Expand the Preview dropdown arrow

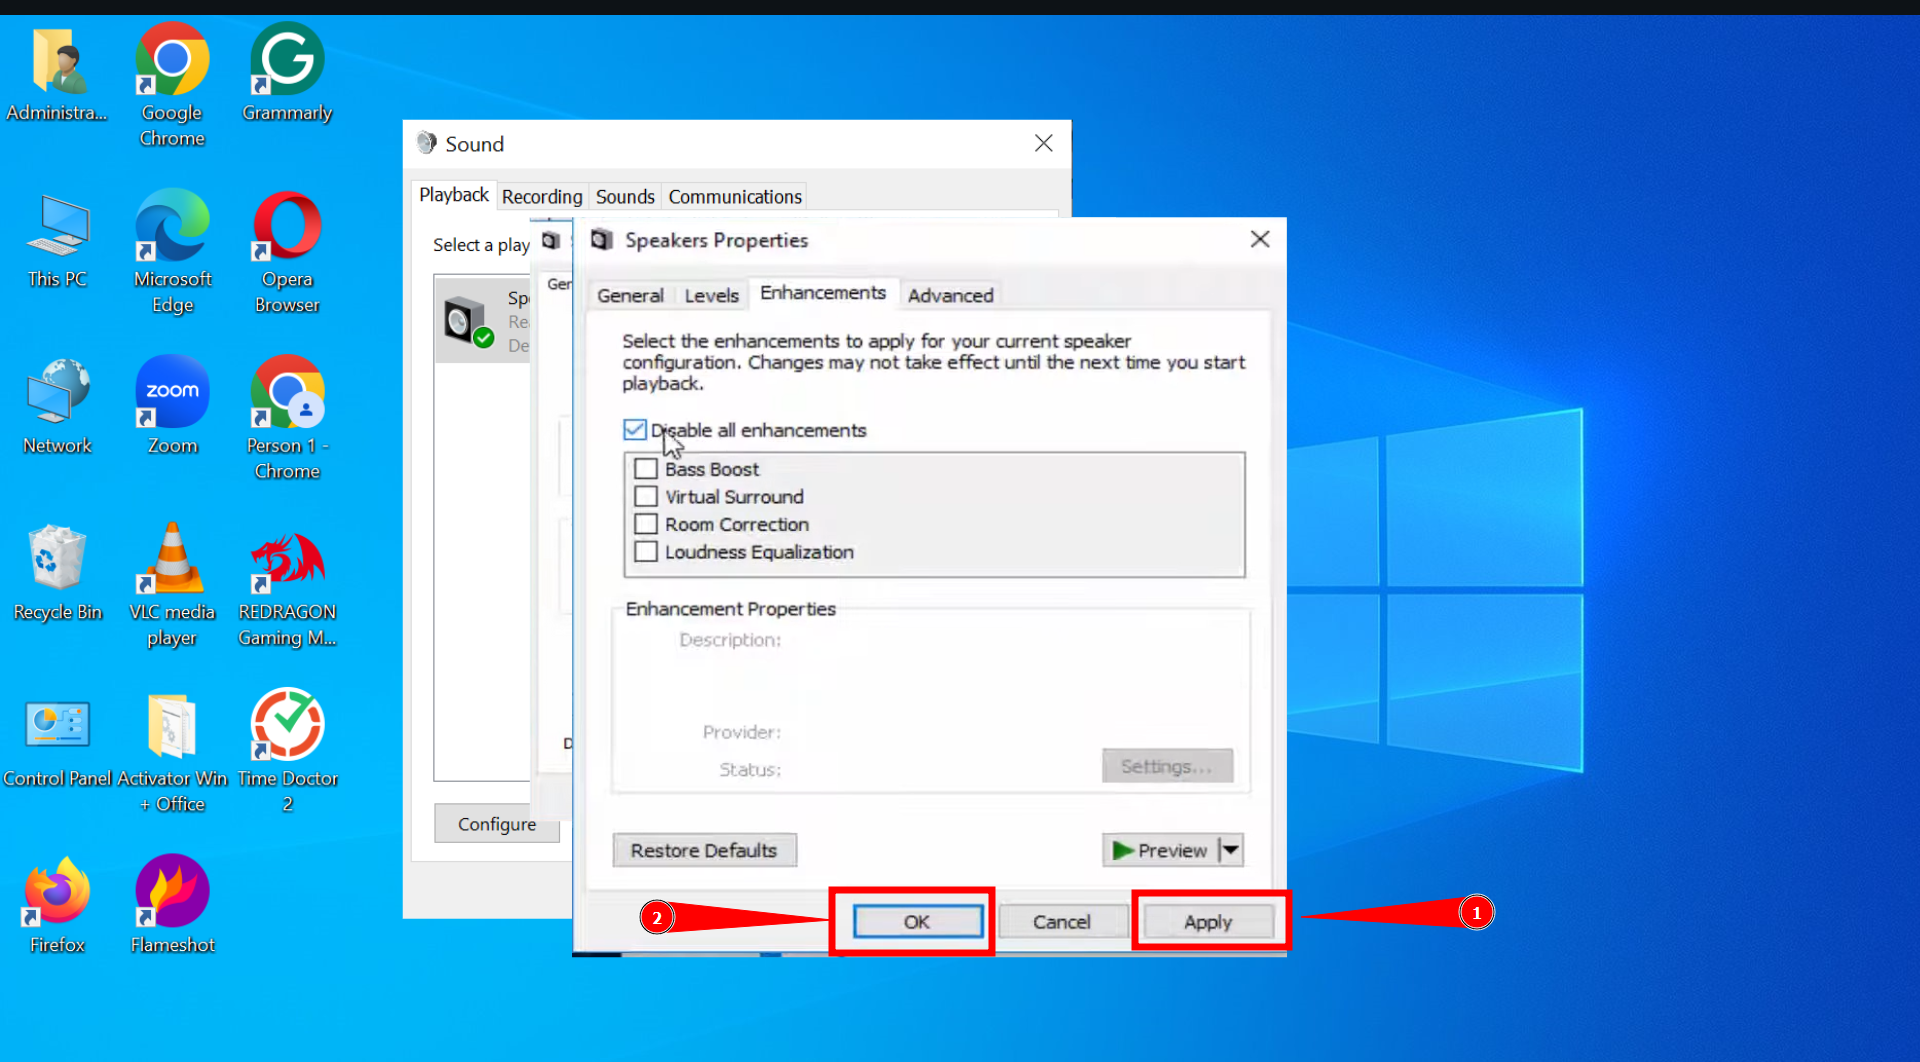1231,850
